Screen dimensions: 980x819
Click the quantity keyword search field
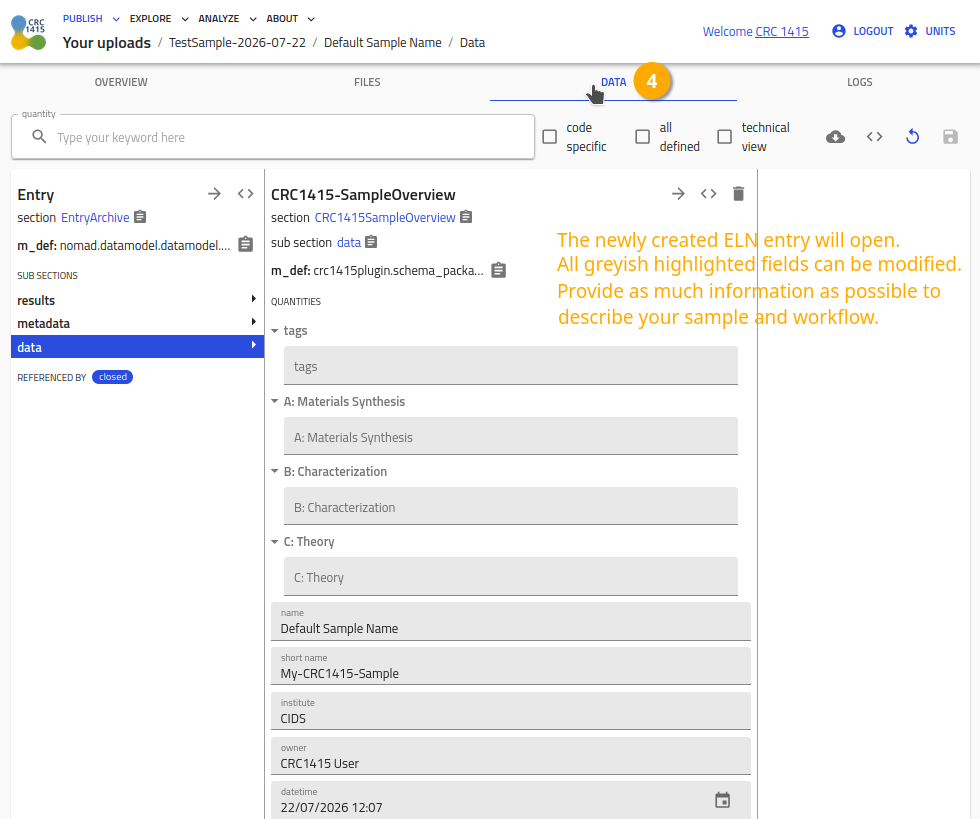pyautogui.click(x=273, y=137)
